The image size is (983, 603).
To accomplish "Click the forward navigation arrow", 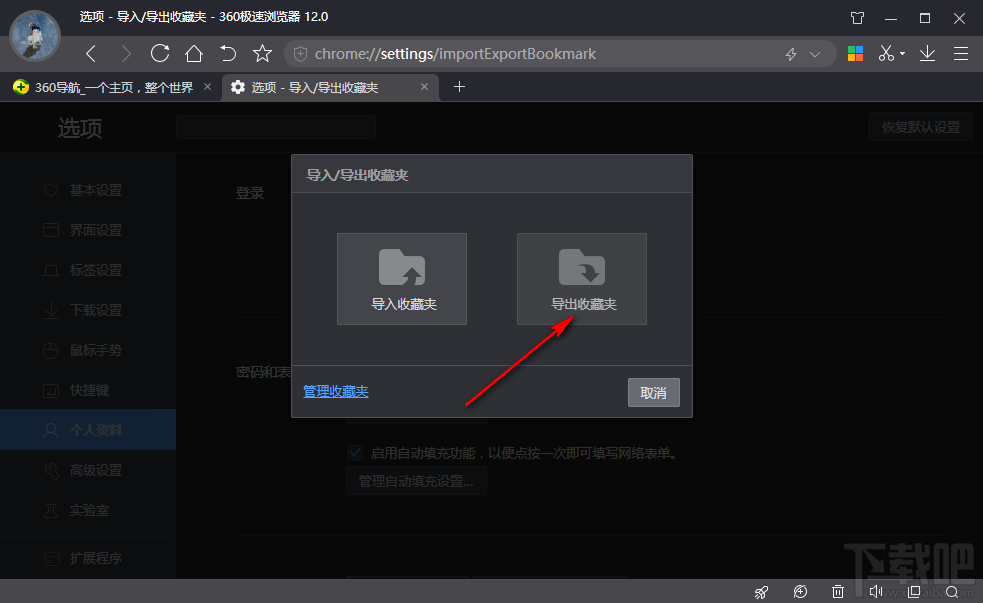I will 126,54.
